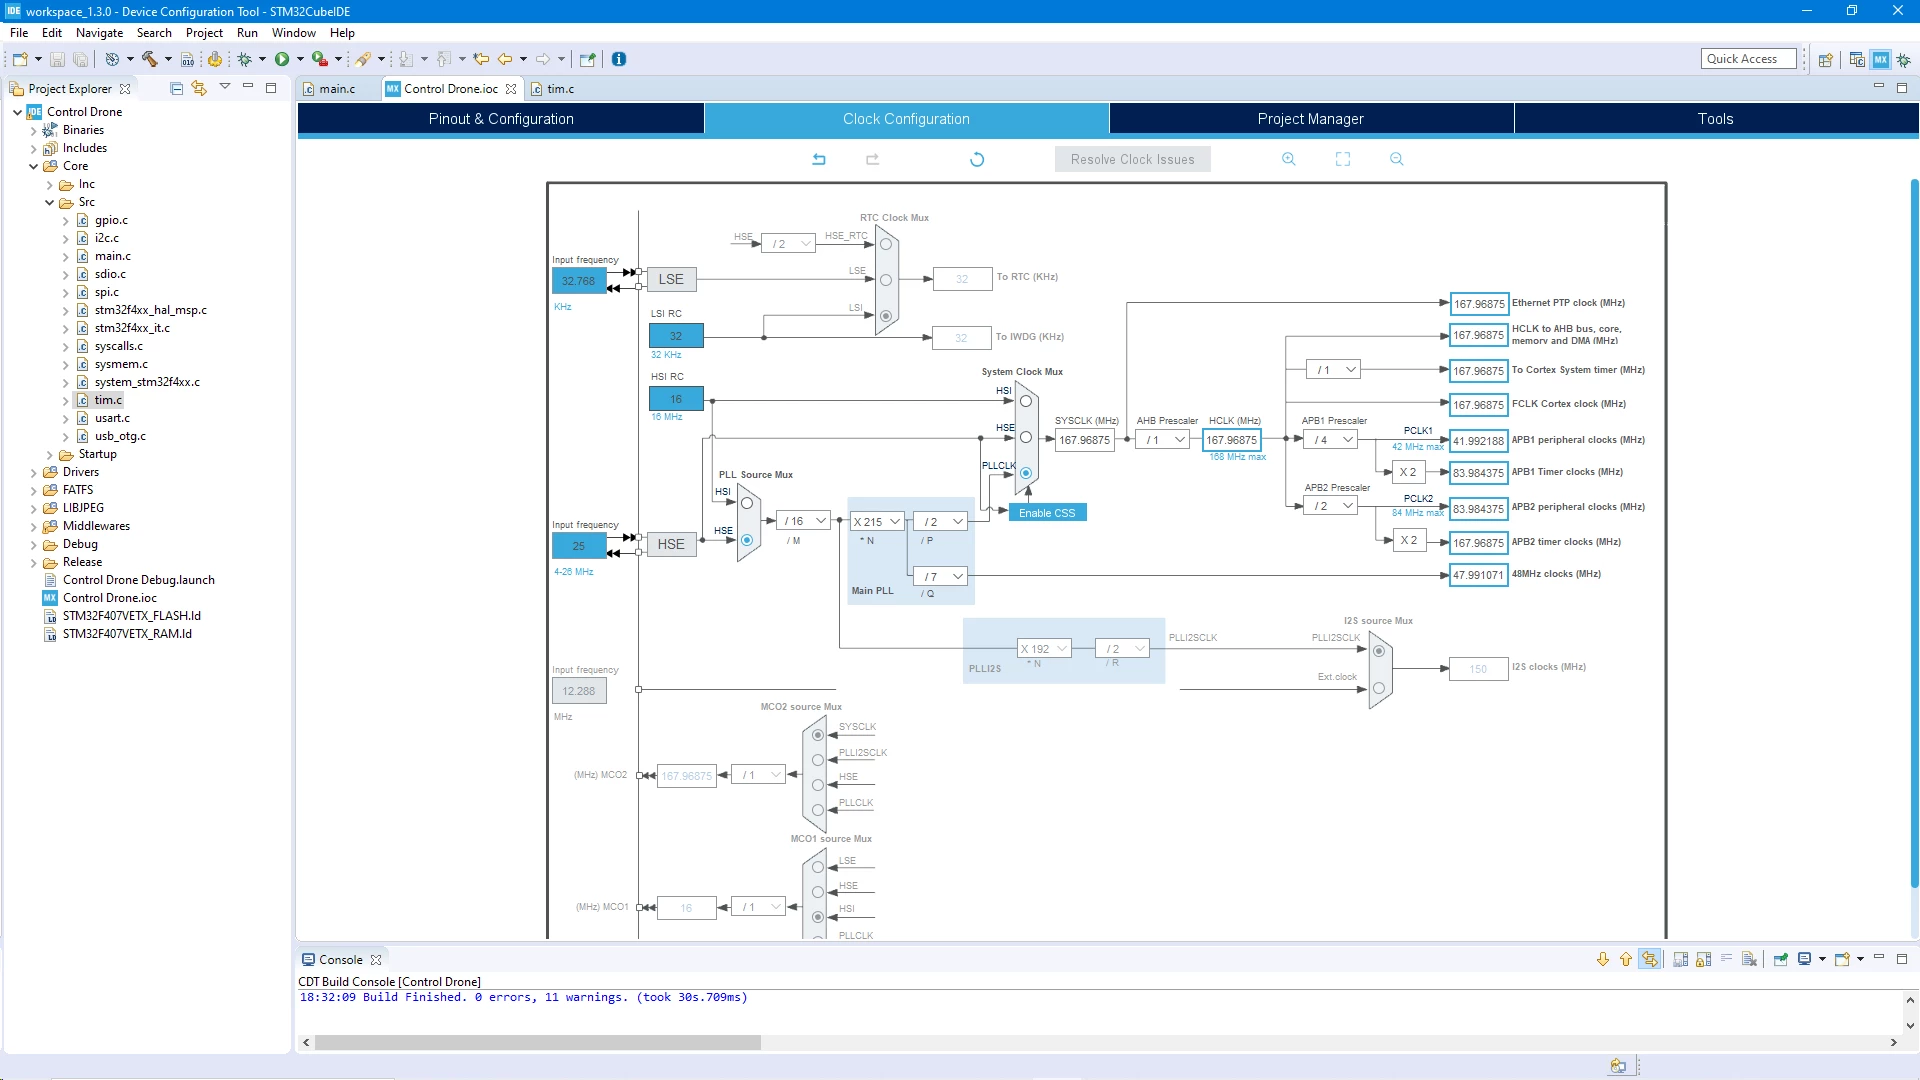1920x1080 pixels.
Task: Click the Reset clock refresh icon
Action: click(x=977, y=159)
